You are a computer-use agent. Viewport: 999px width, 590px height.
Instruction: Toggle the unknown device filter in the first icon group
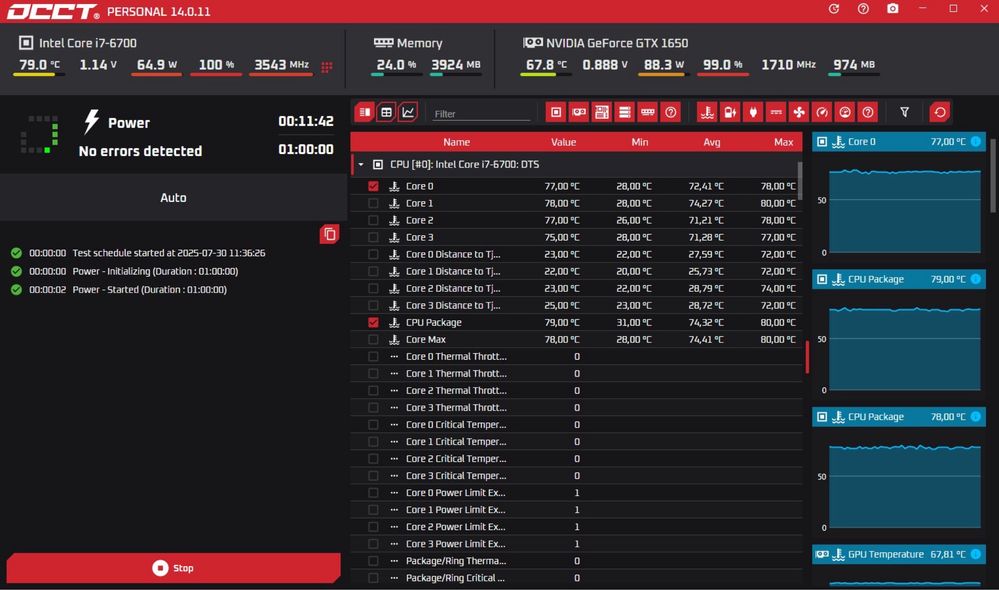(x=671, y=112)
